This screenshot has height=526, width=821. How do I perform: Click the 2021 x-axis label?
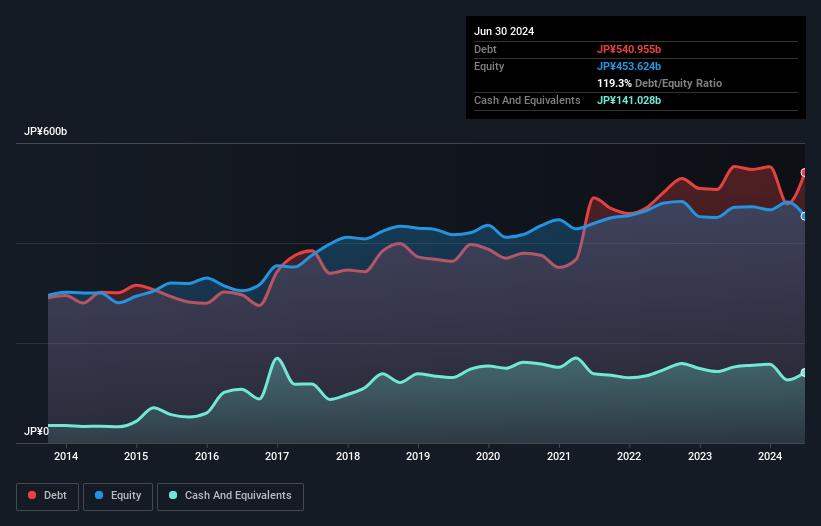tap(559, 456)
